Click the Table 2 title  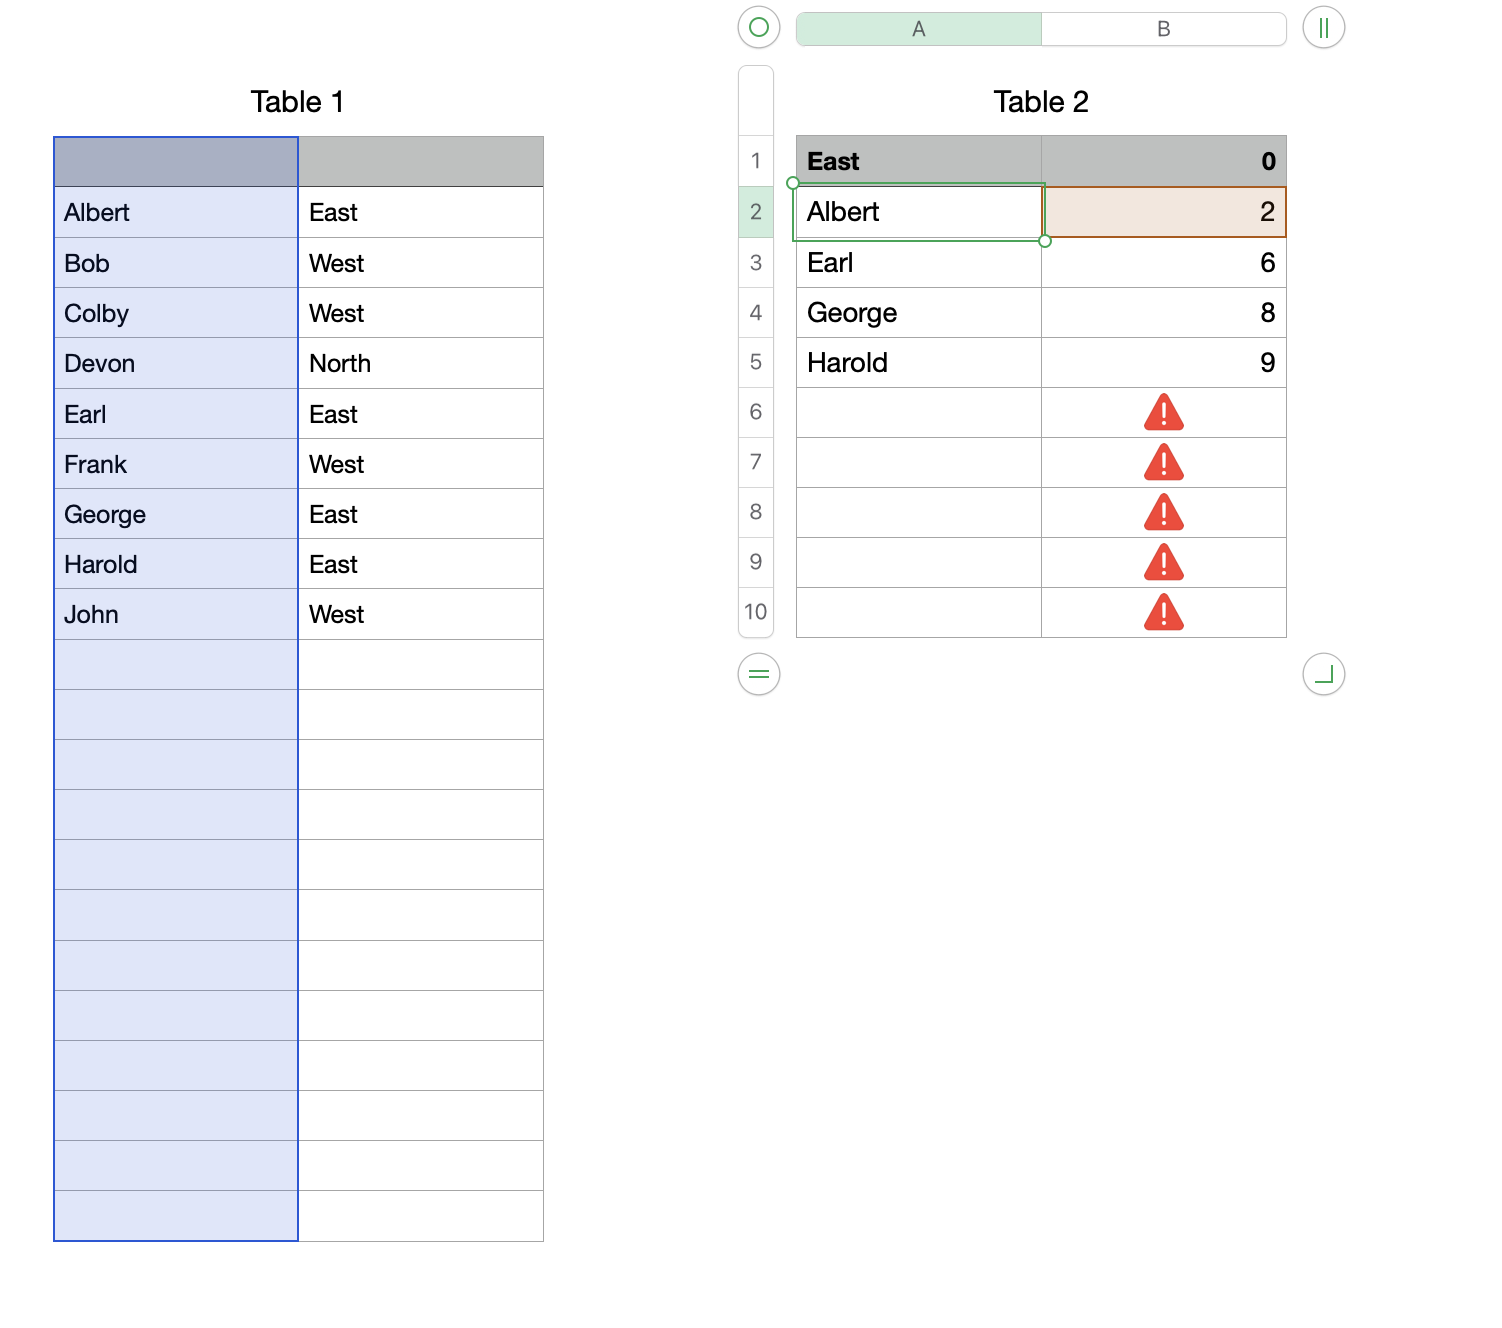coord(1040,102)
